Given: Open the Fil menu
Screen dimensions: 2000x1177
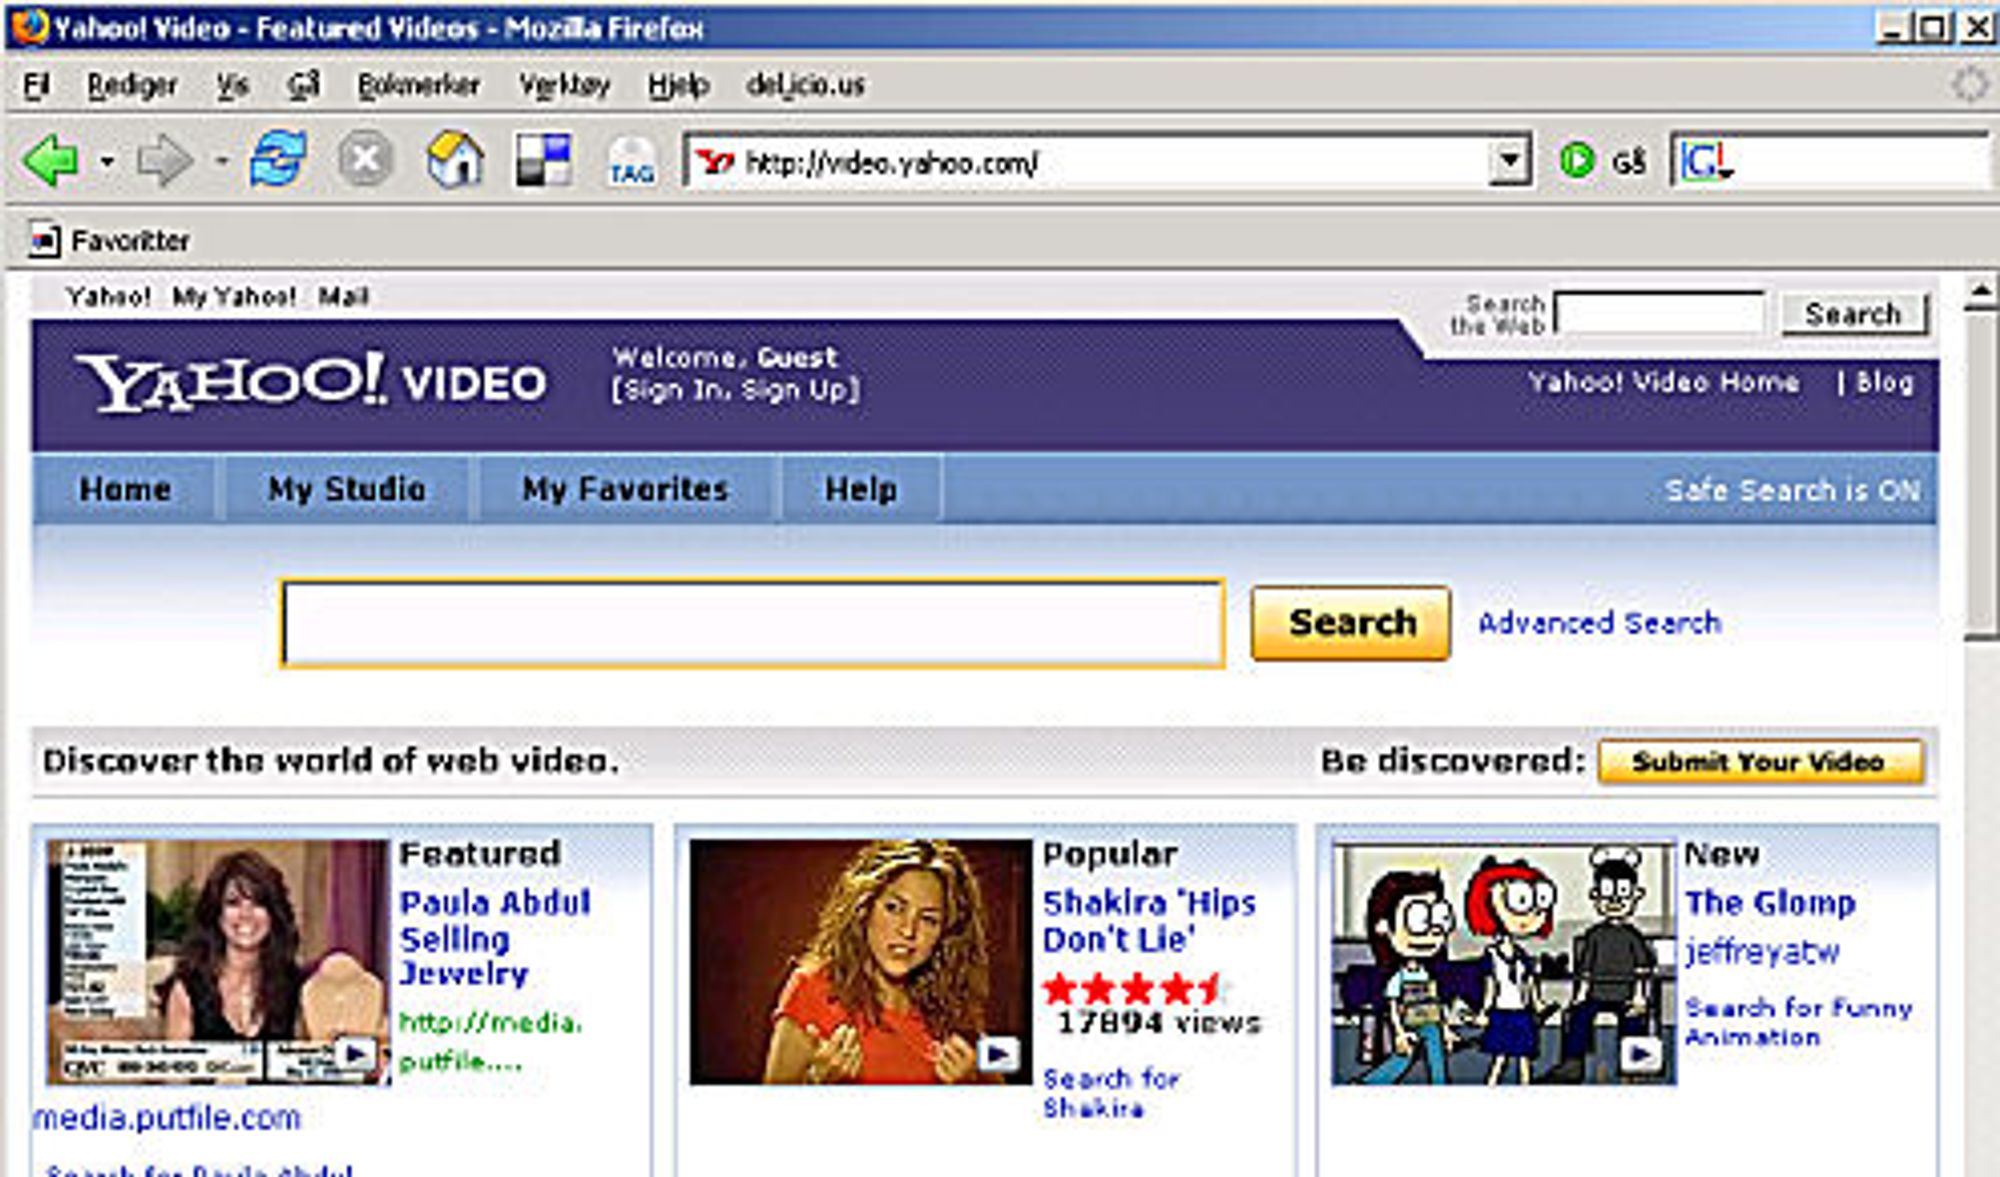Looking at the screenshot, I should [x=36, y=85].
